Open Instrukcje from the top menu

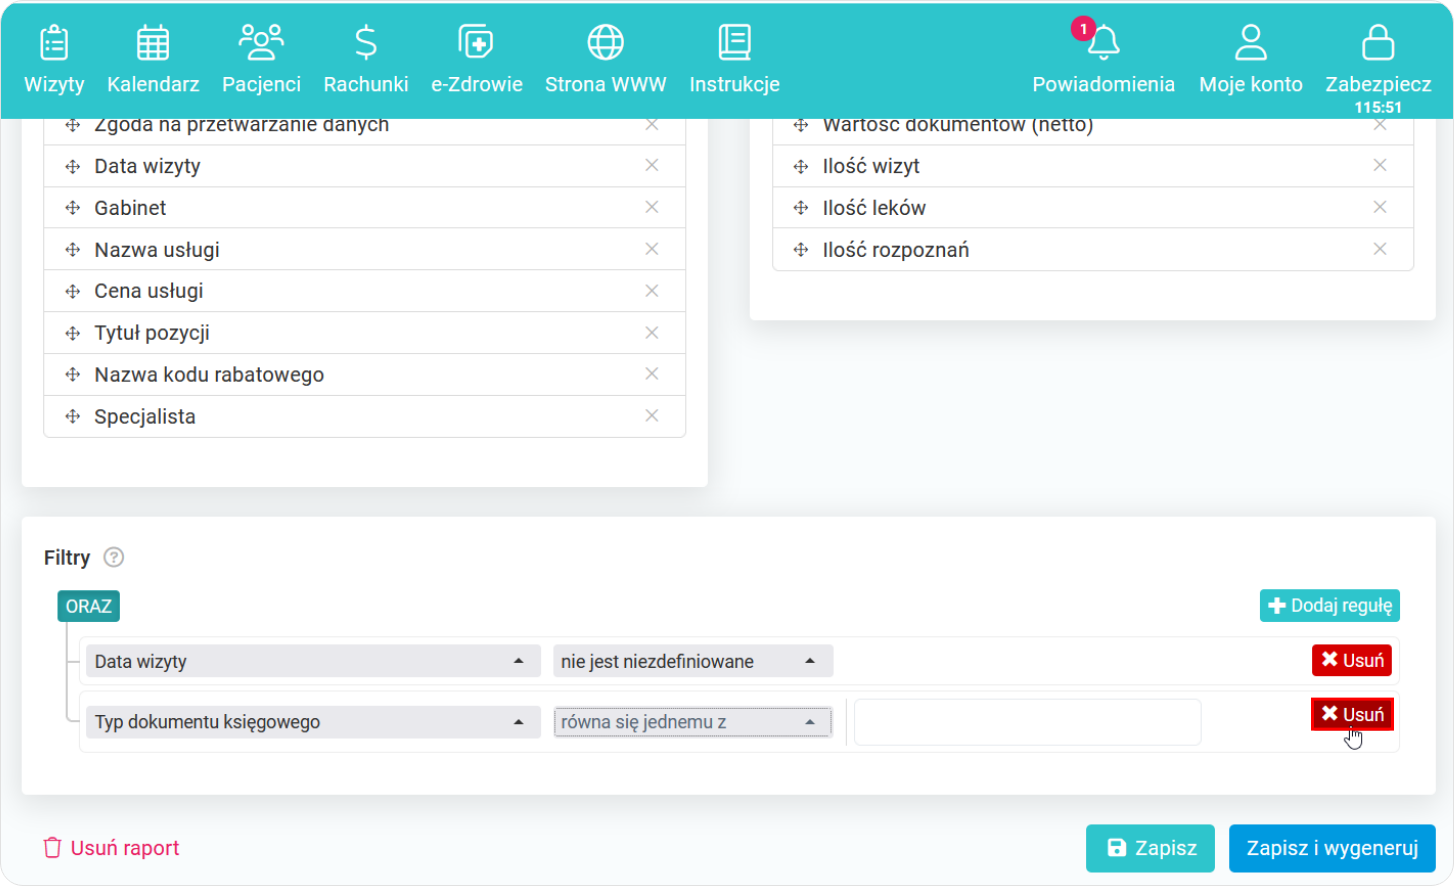click(x=734, y=60)
